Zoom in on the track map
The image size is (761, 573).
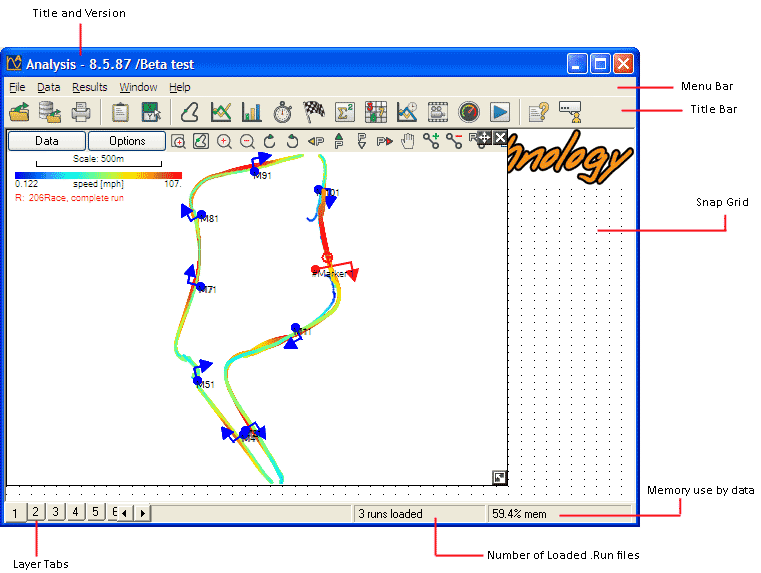[224, 142]
